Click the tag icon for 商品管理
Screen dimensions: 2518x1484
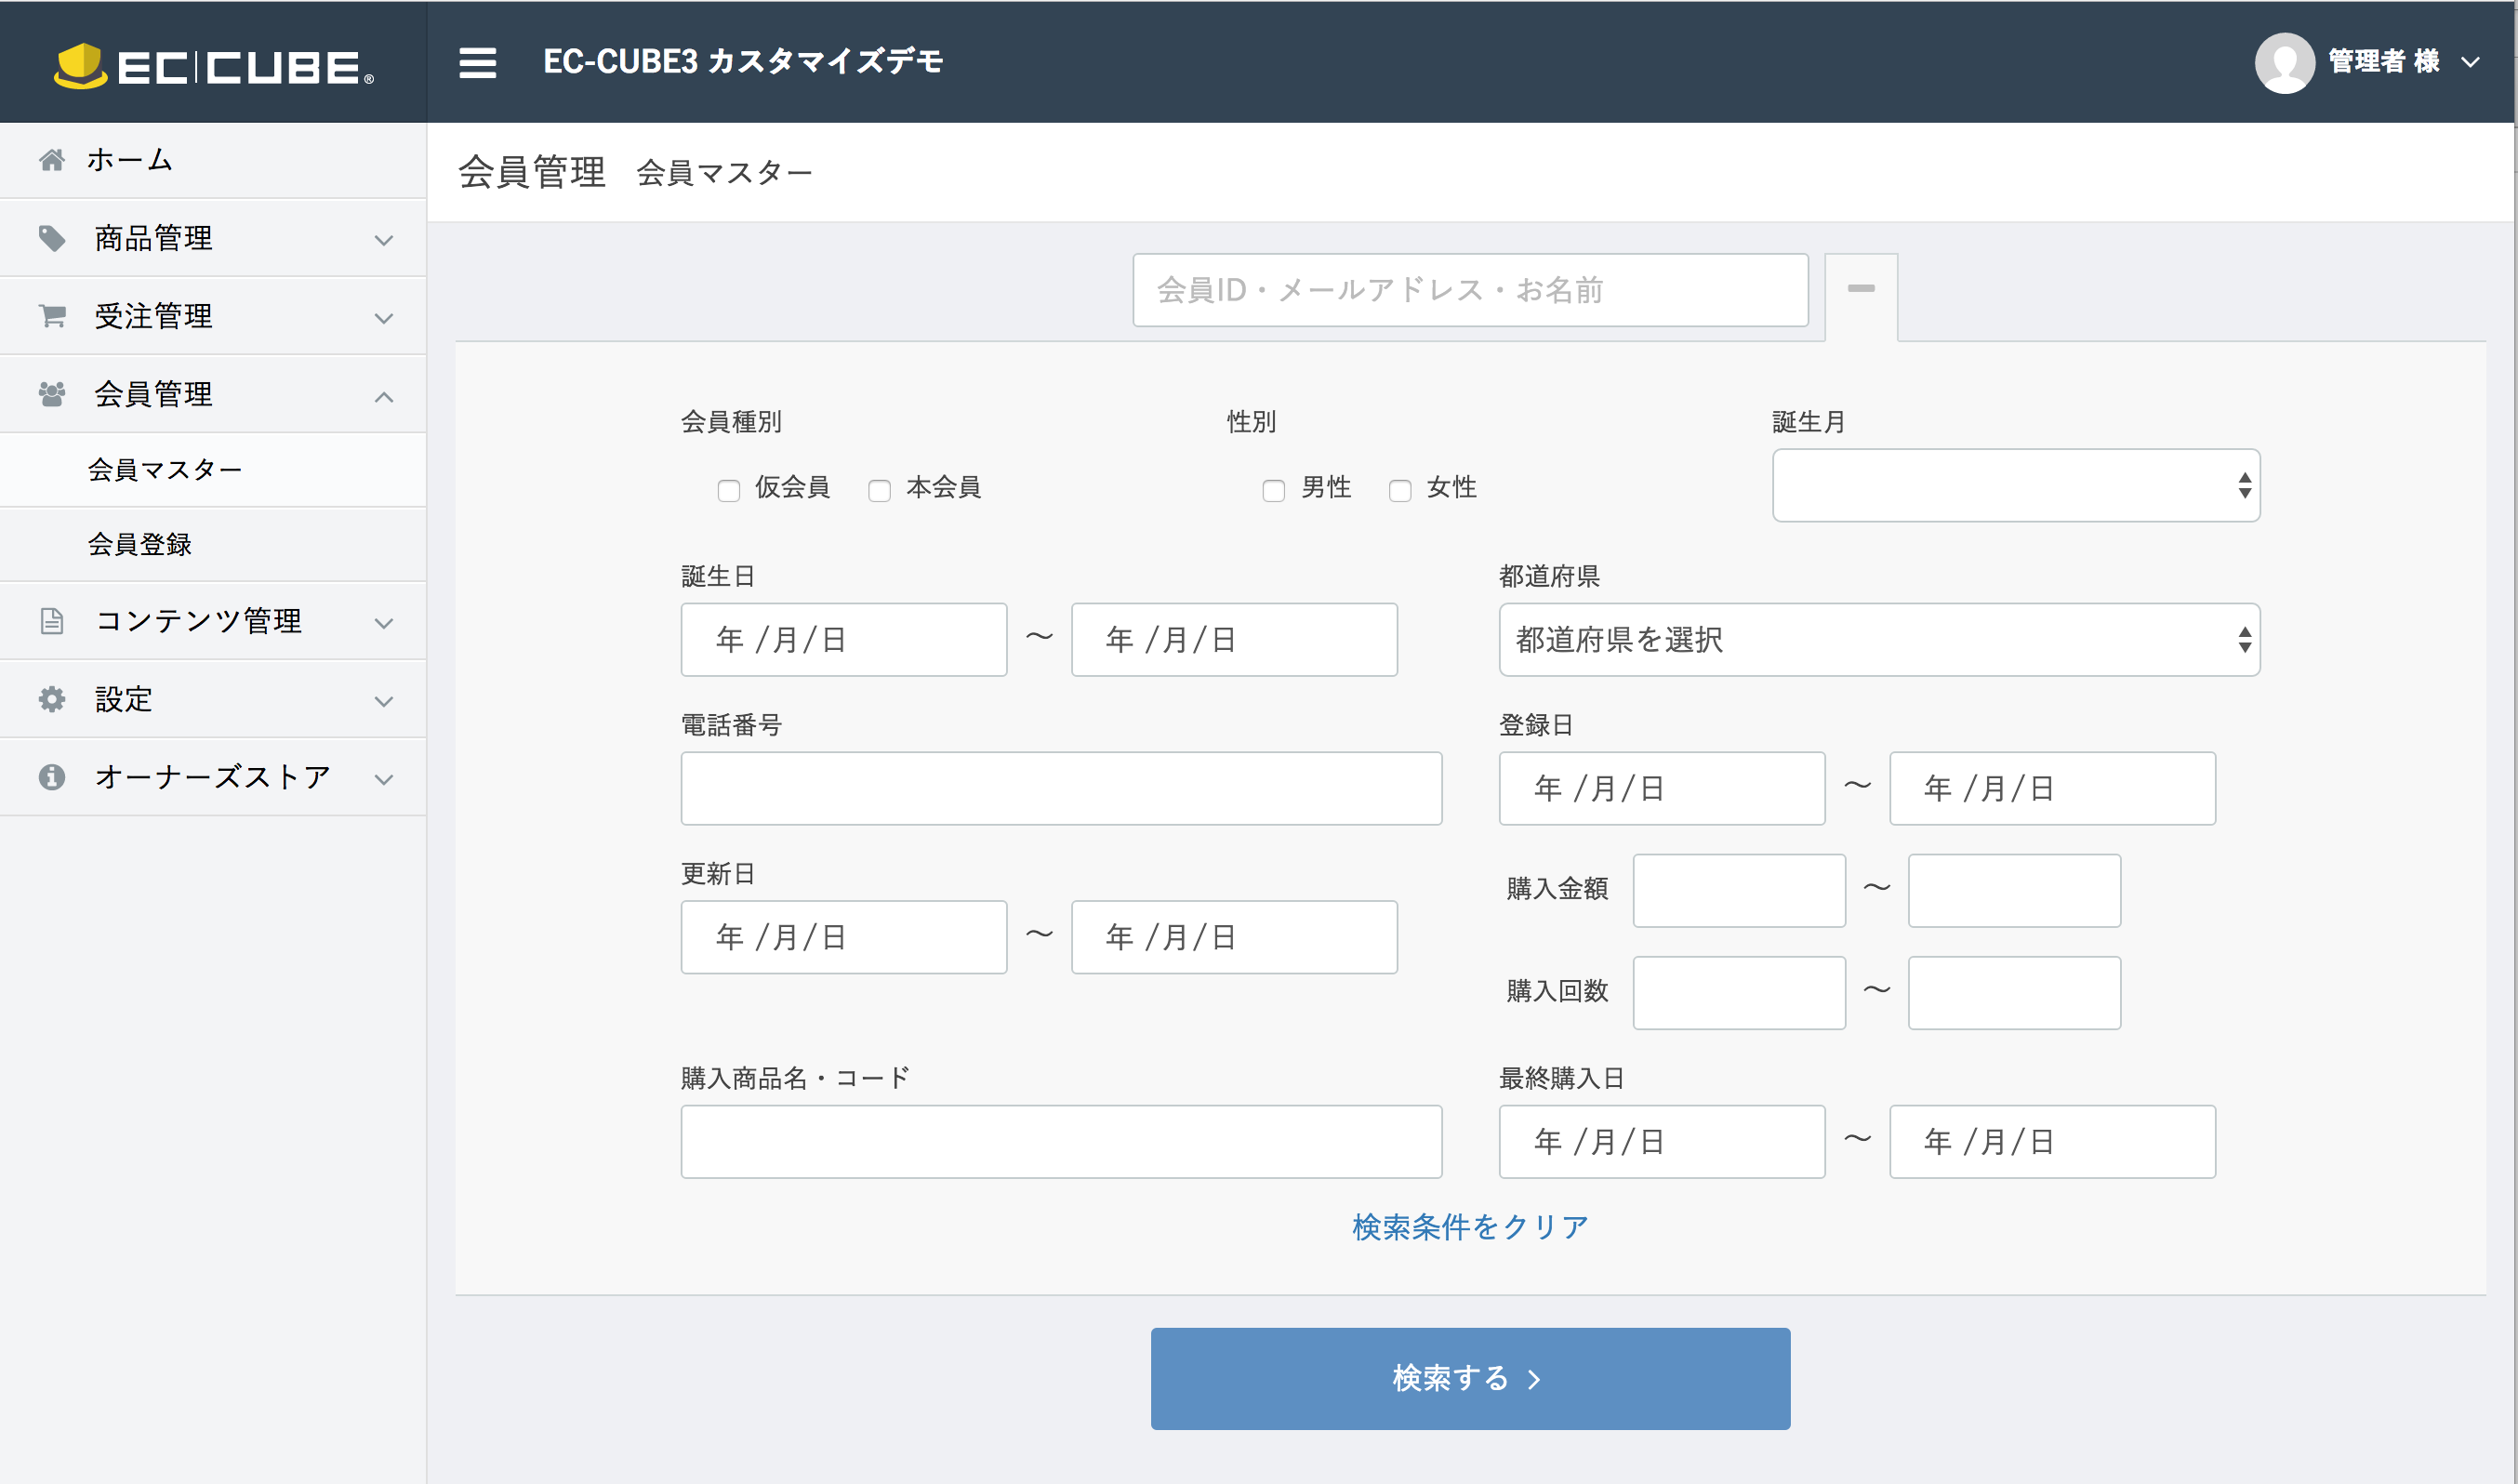(52, 238)
